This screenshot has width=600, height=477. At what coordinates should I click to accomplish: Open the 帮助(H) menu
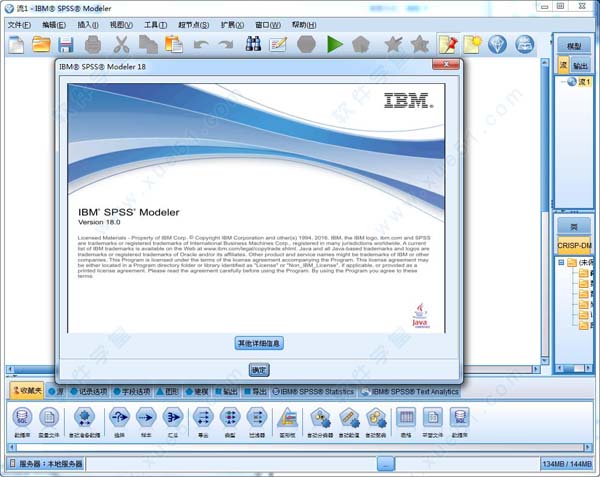[304, 25]
